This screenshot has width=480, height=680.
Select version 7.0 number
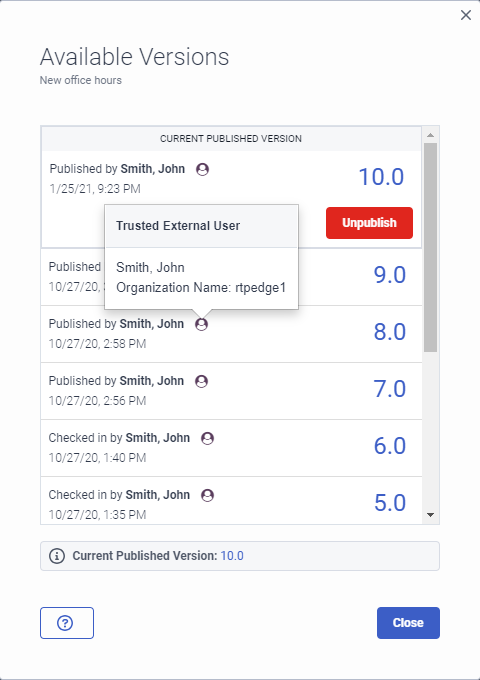pyautogui.click(x=390, y=389)
